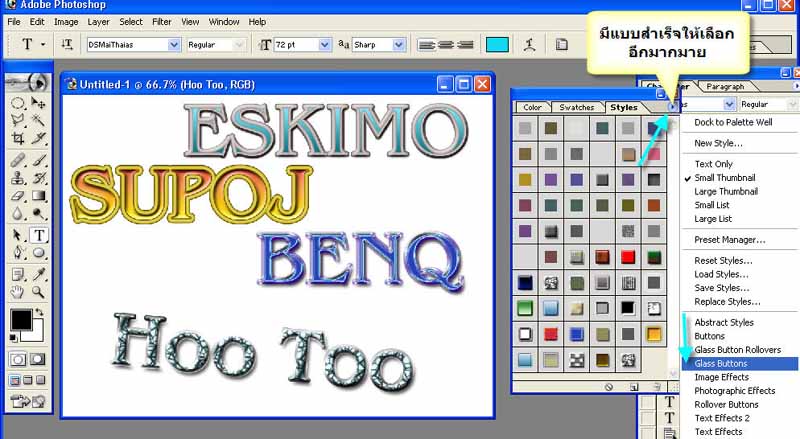Select the Pen tool

18,253
